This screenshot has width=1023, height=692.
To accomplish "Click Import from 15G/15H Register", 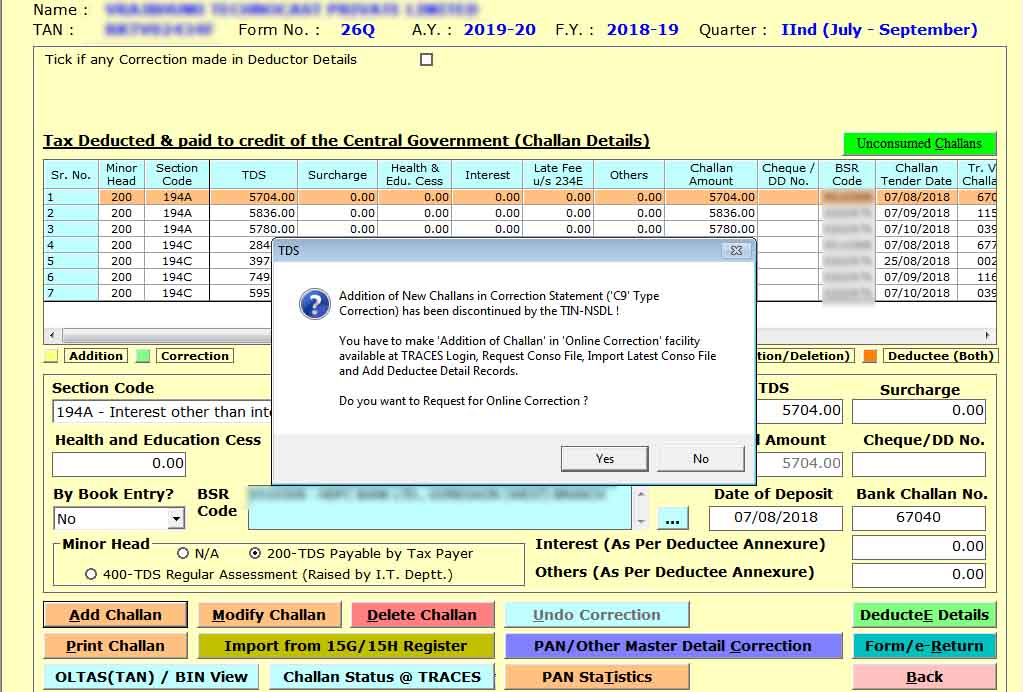I will (x=345, y=646).
